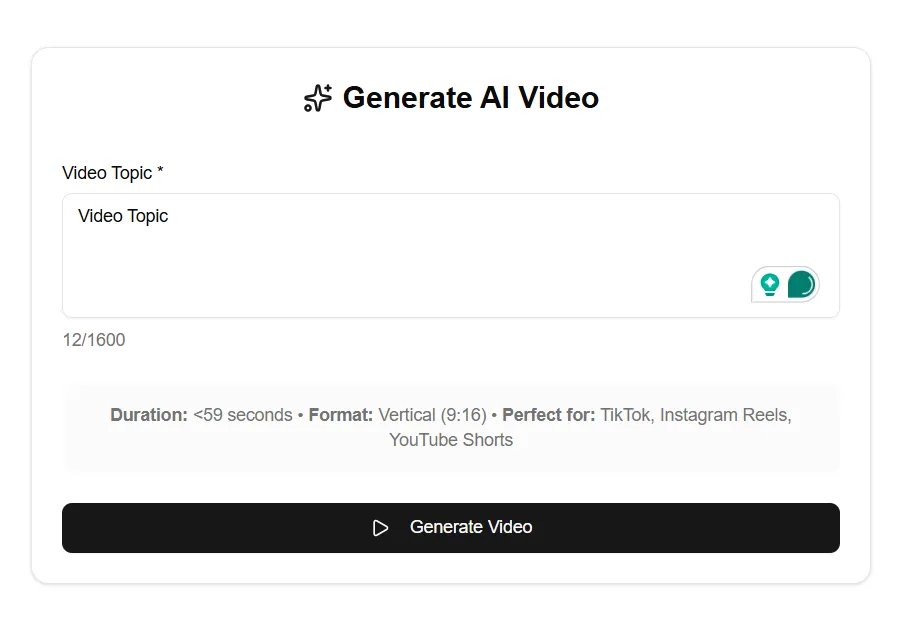
Task: Click the 12/1600 character counter
Action: pyautogui.click(x=93, y=340)
